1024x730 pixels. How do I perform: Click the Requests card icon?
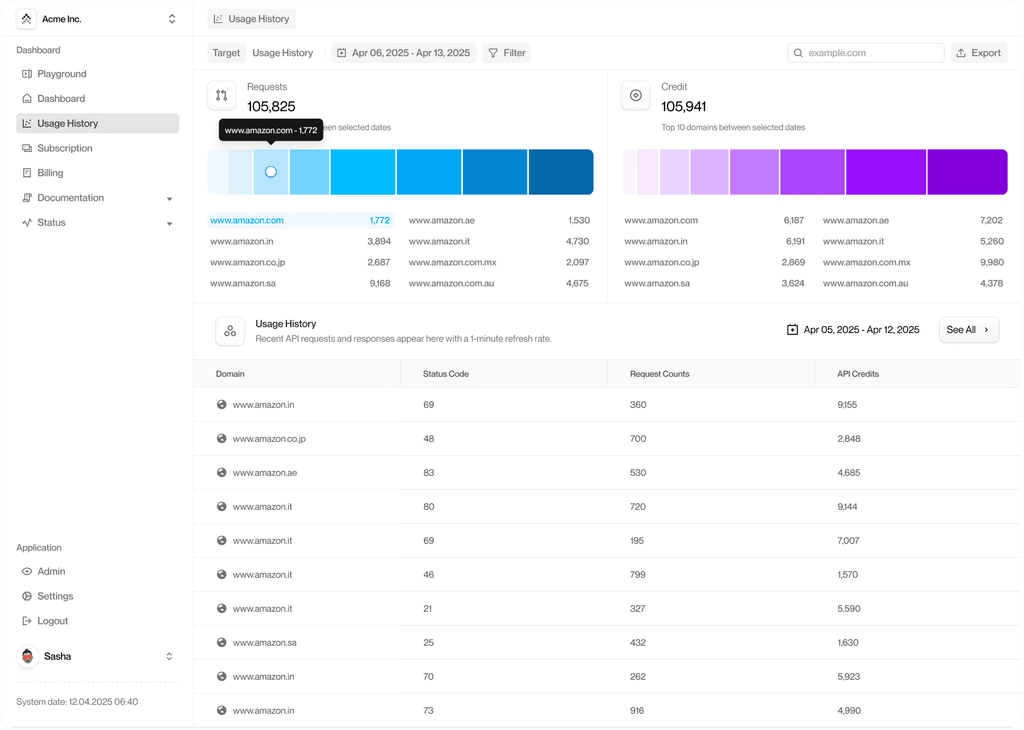[x=222, y=95]
